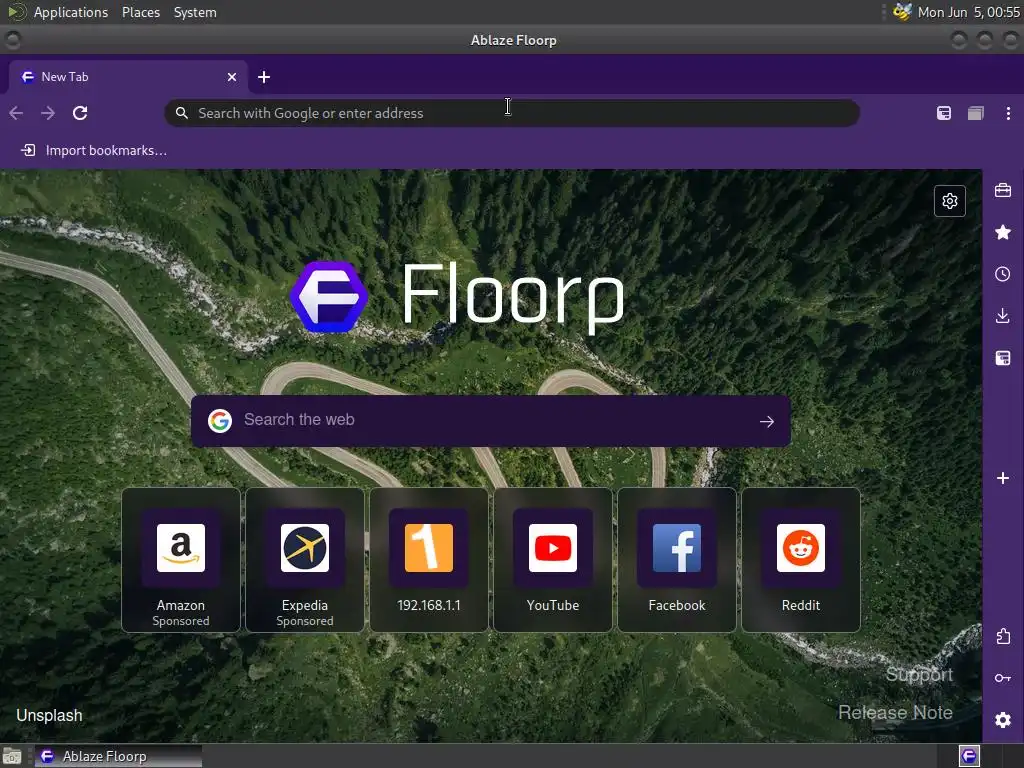Open the Amazon sponsored shortcut
1024x768 pixels.
(181, 560)
